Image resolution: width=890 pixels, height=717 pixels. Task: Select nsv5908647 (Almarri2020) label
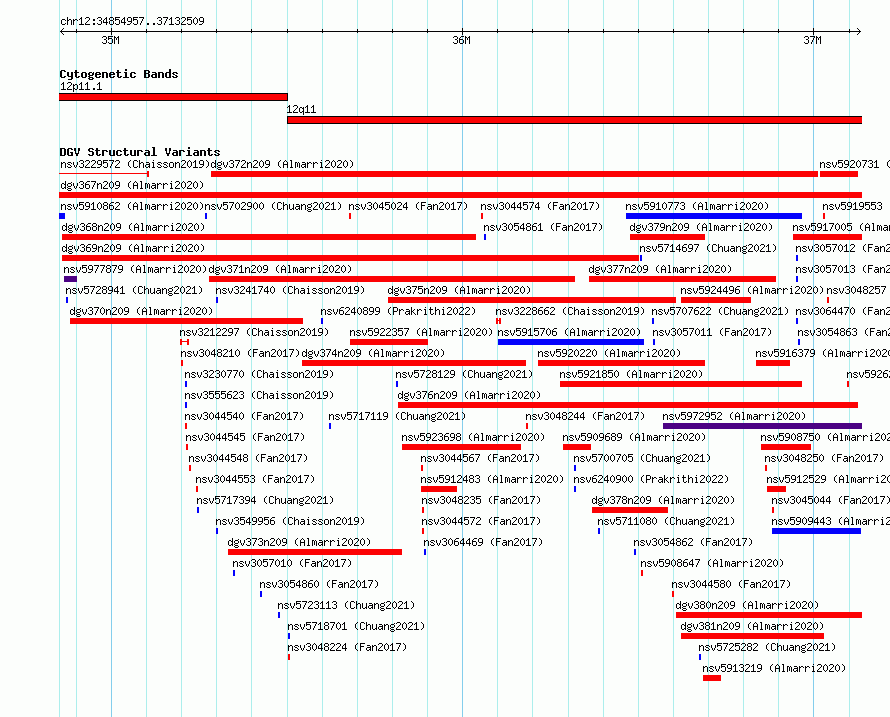(712, 563)
